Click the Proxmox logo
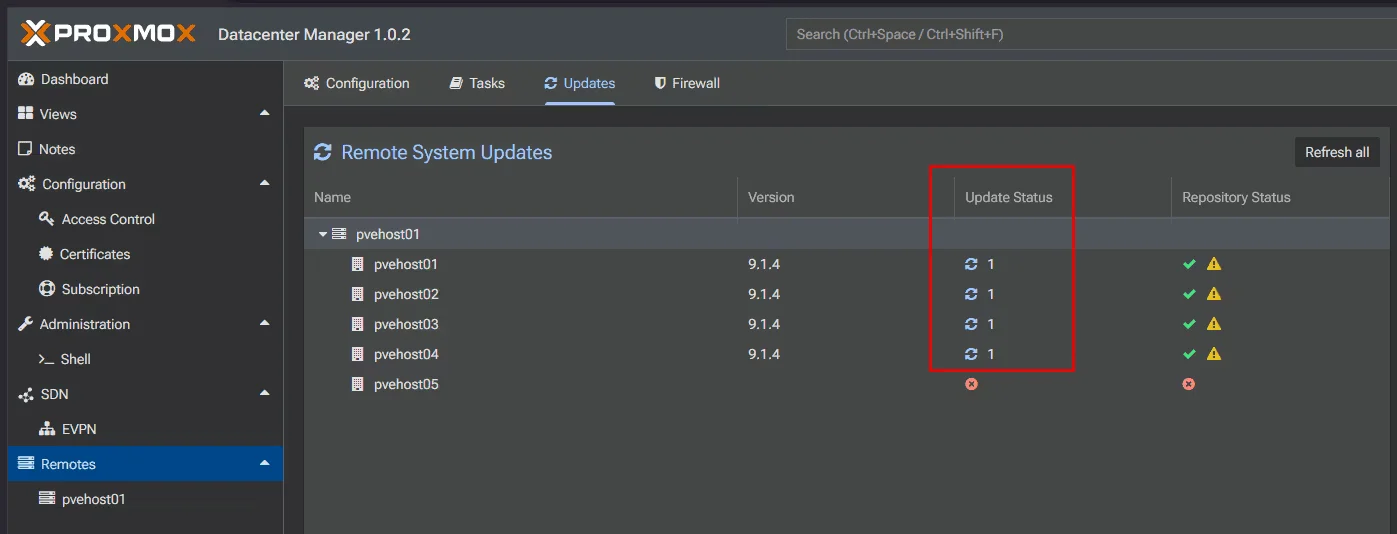Image resolution: width=1397 pixels, height=534 pixels. (108, 34)
